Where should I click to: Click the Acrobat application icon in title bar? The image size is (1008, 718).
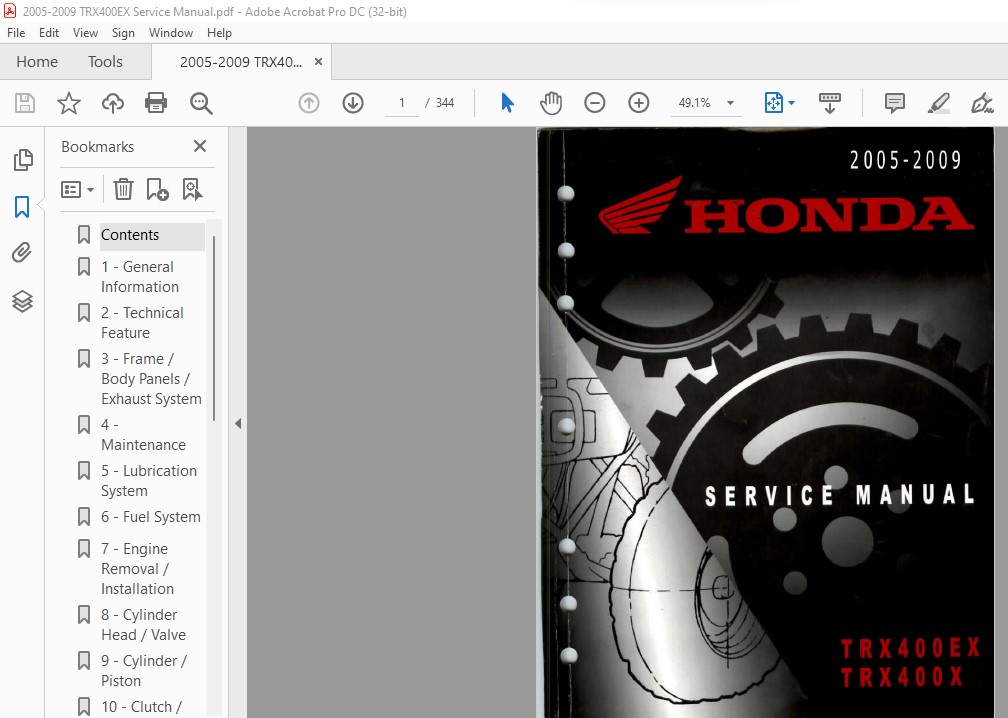pos(10,11)
